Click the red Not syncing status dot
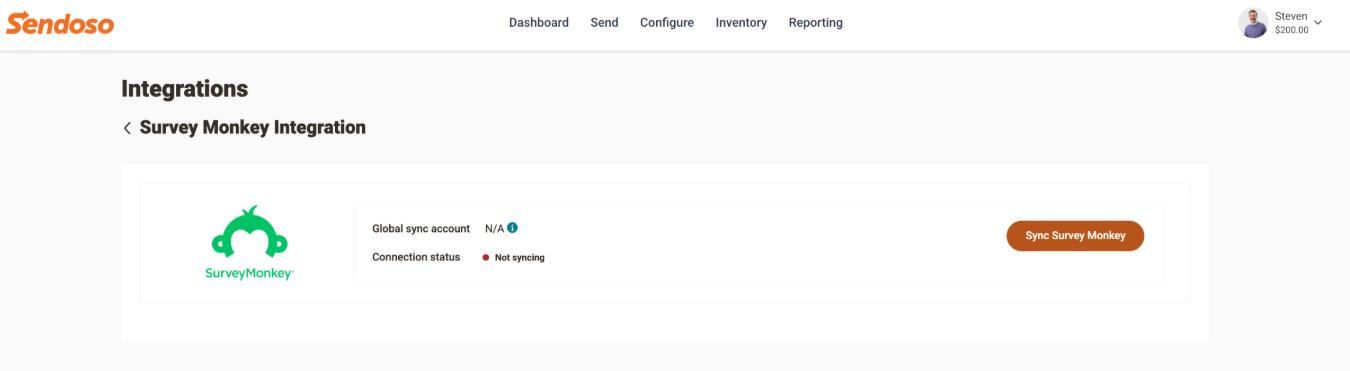Viewport: 1350px width, 371px height. click(486, 258)
